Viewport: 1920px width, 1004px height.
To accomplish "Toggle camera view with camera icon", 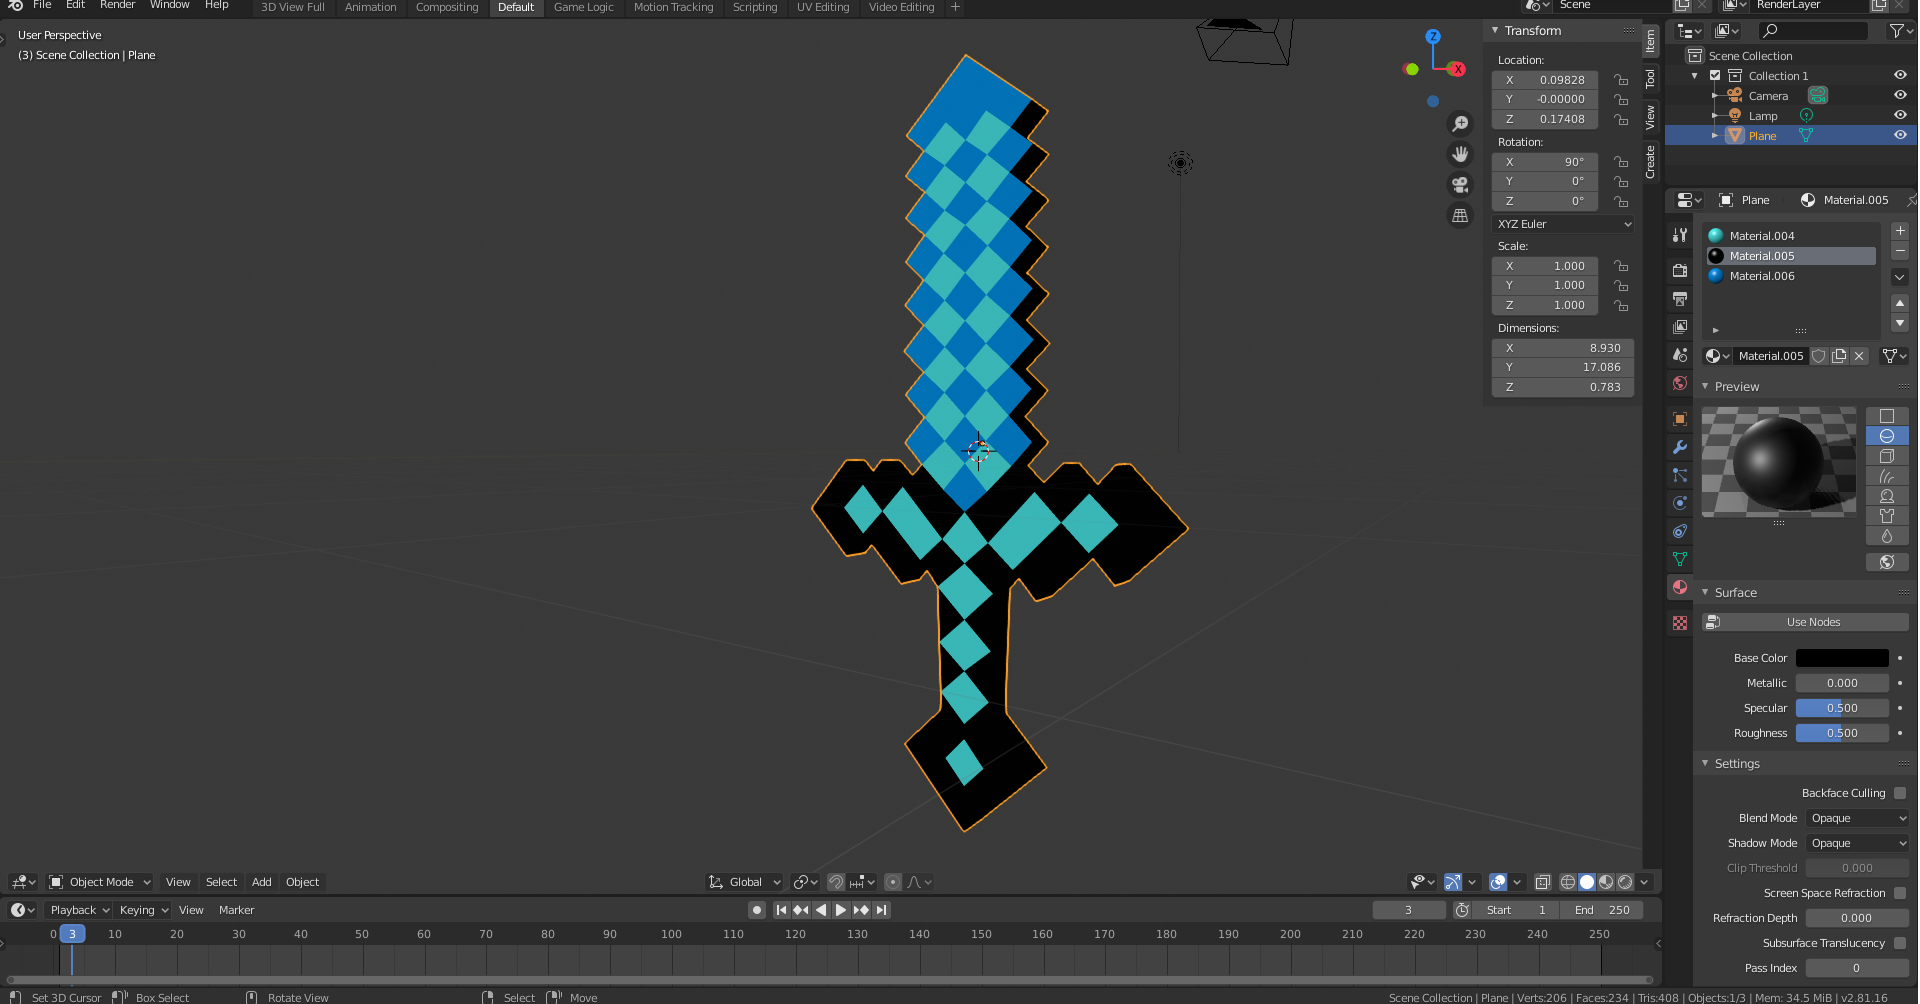I will pos(1460,185).
